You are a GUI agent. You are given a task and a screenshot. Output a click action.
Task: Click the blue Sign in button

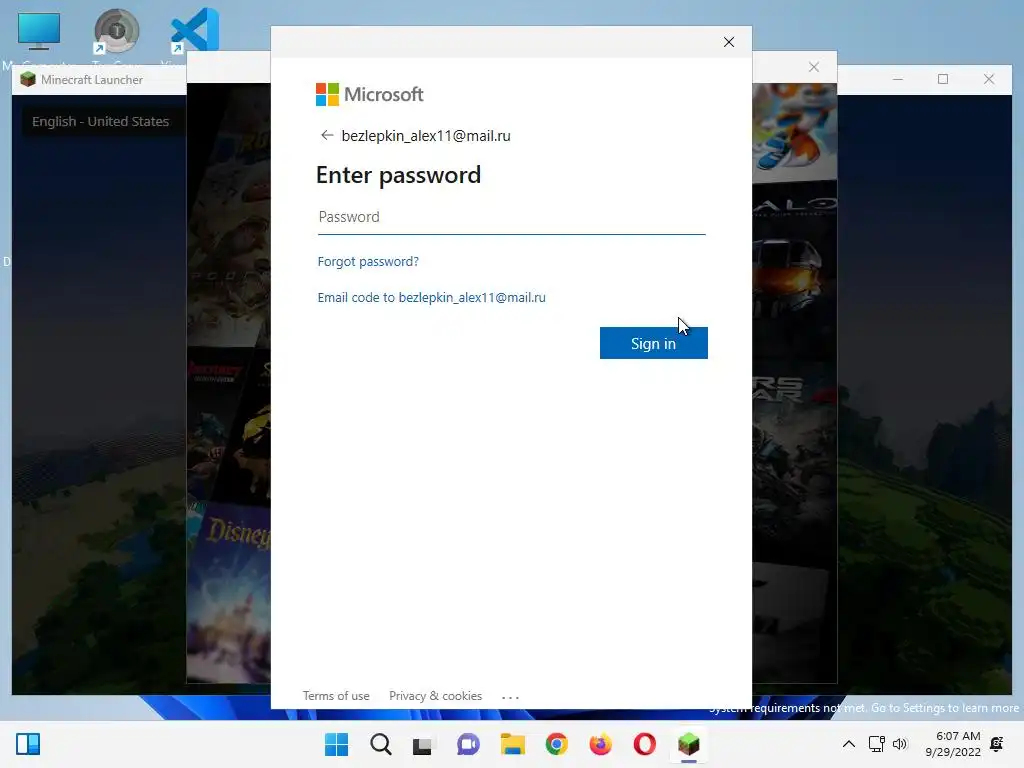coord(653,343)
